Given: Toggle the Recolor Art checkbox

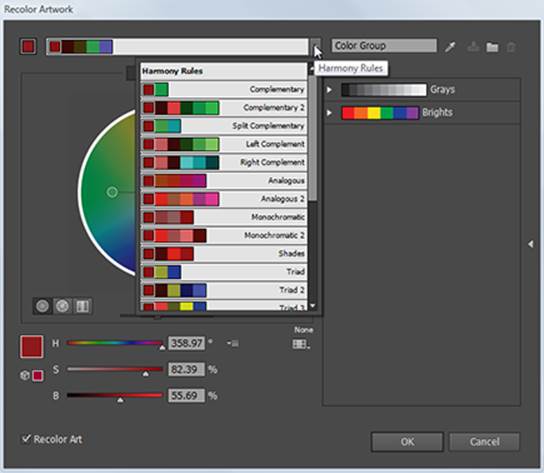Looking at the screenshot, I should point(26,439).
